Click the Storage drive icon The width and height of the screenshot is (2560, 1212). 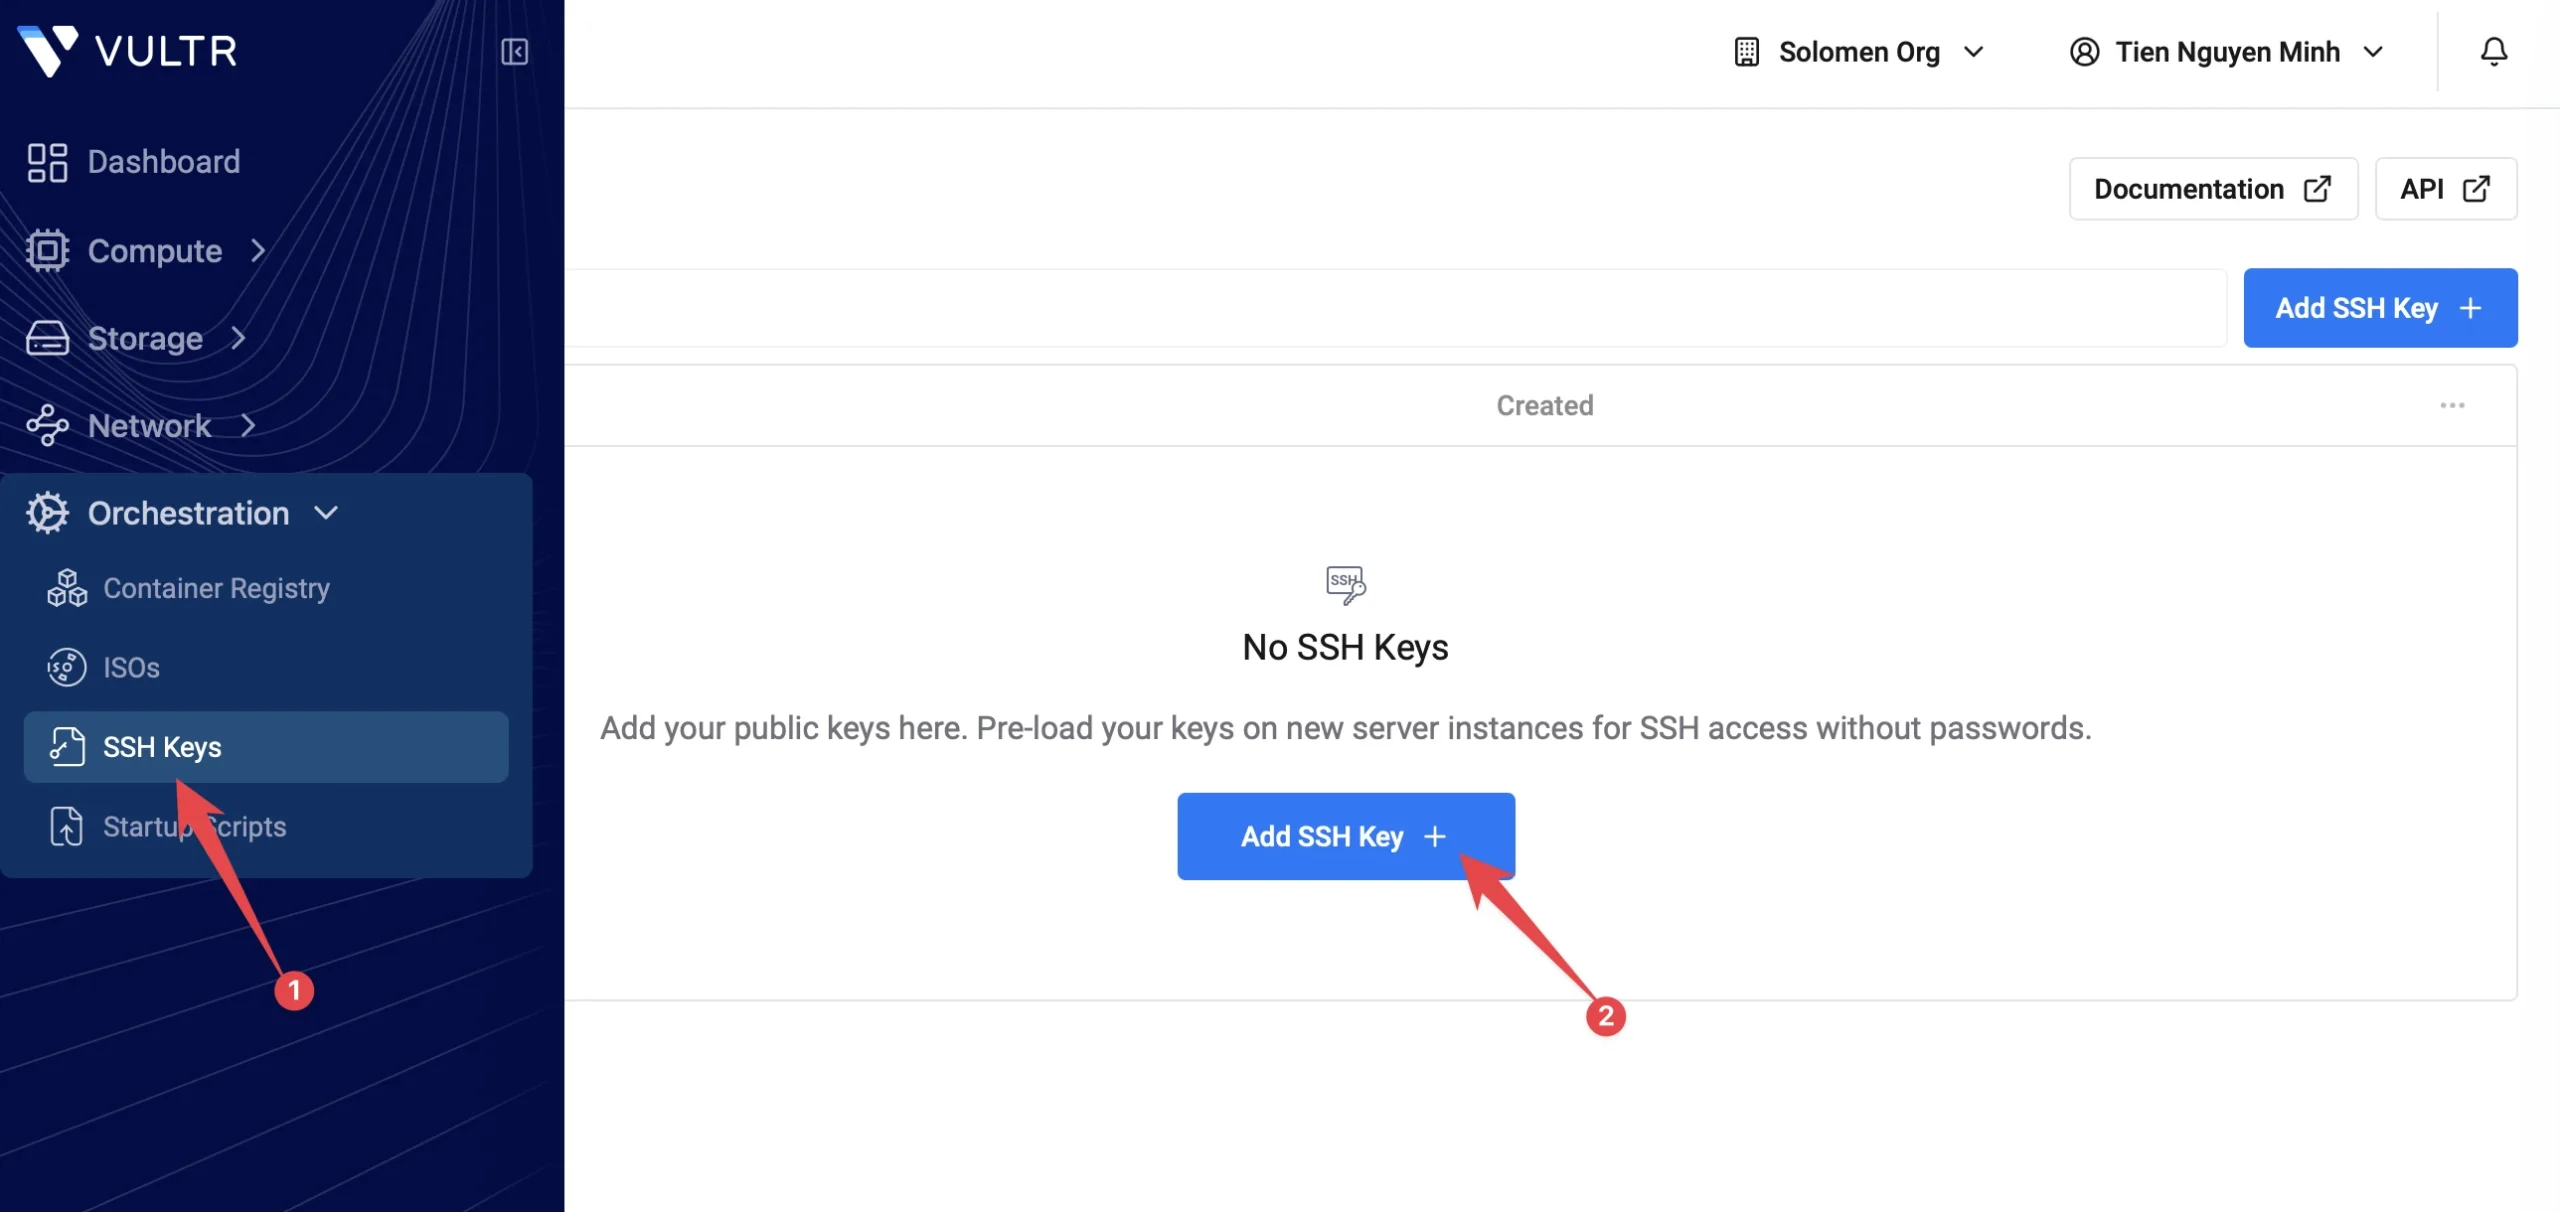click(x=47, y=338)
